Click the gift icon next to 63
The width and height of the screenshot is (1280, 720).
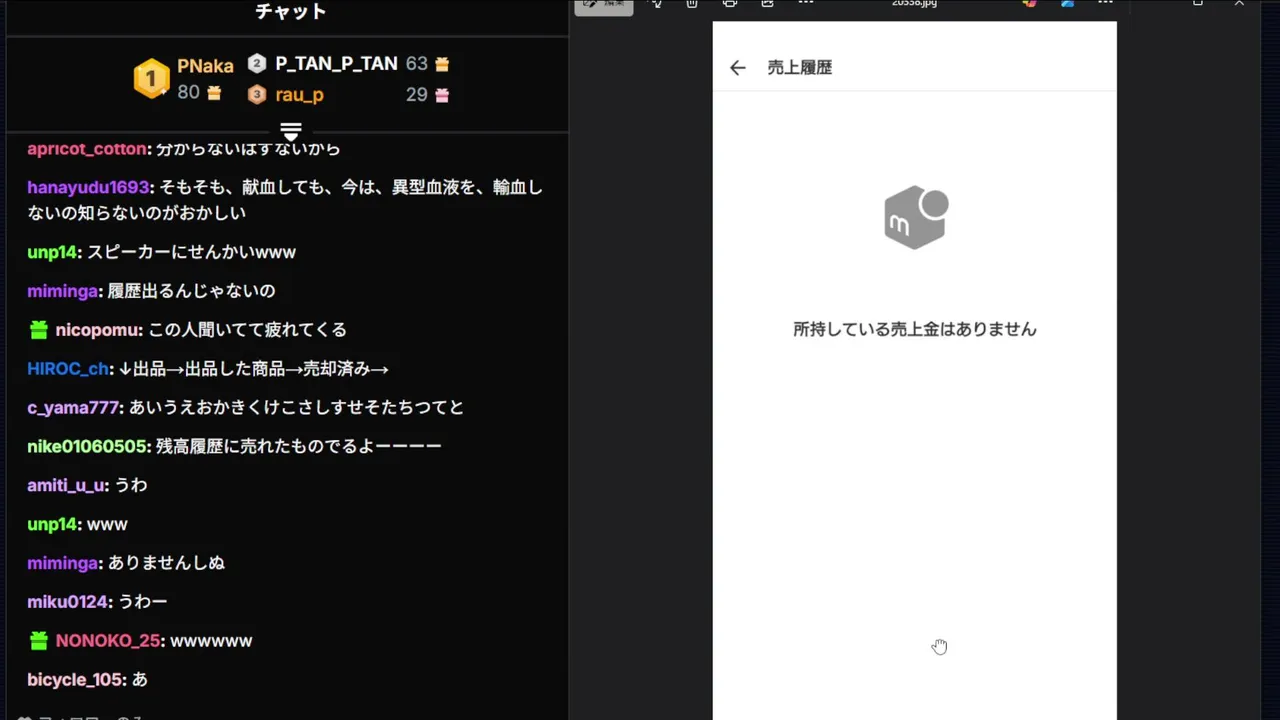[x=442, y=64]
